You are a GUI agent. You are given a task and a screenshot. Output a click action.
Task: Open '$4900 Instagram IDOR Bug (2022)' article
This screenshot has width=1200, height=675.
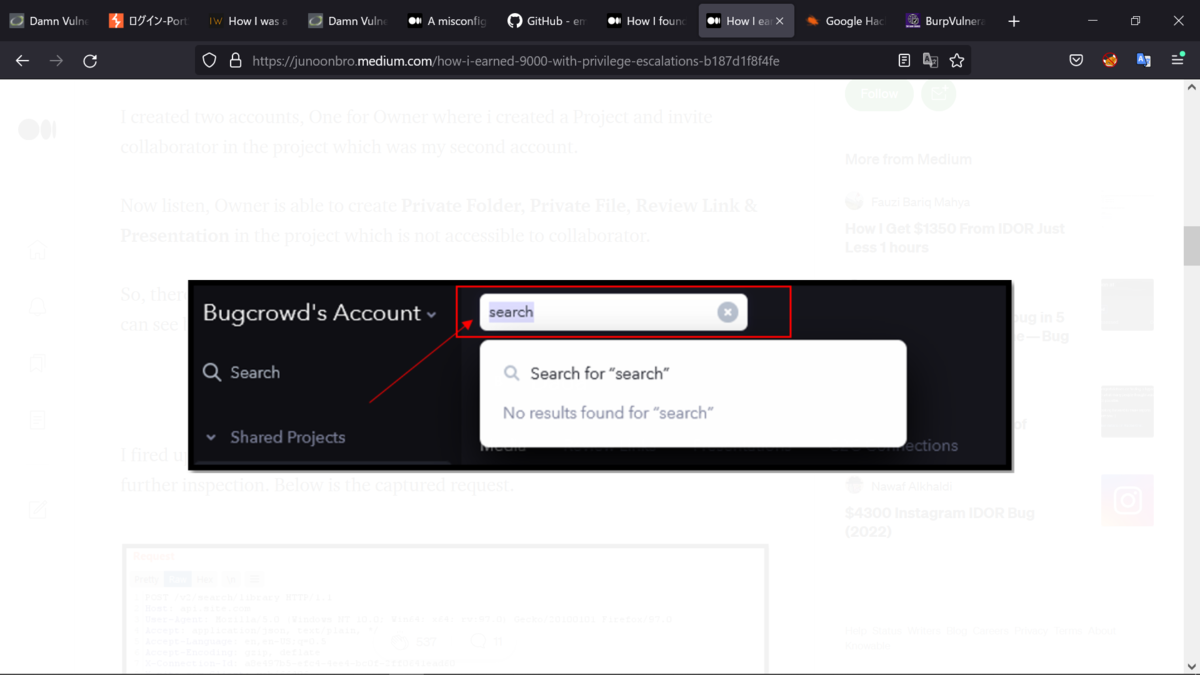pos(939,522)
